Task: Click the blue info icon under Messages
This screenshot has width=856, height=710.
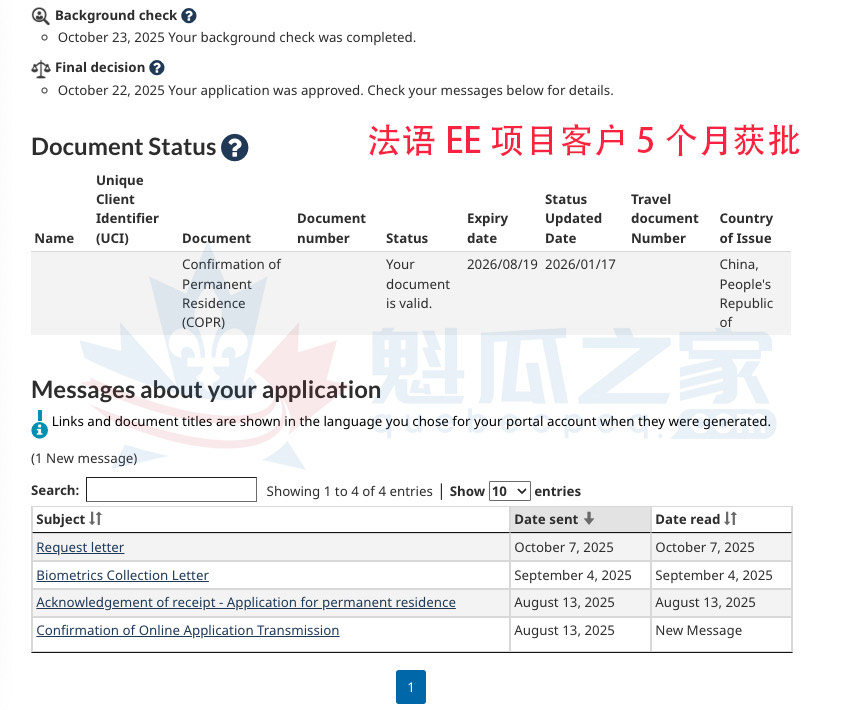Action: (40, 424)
